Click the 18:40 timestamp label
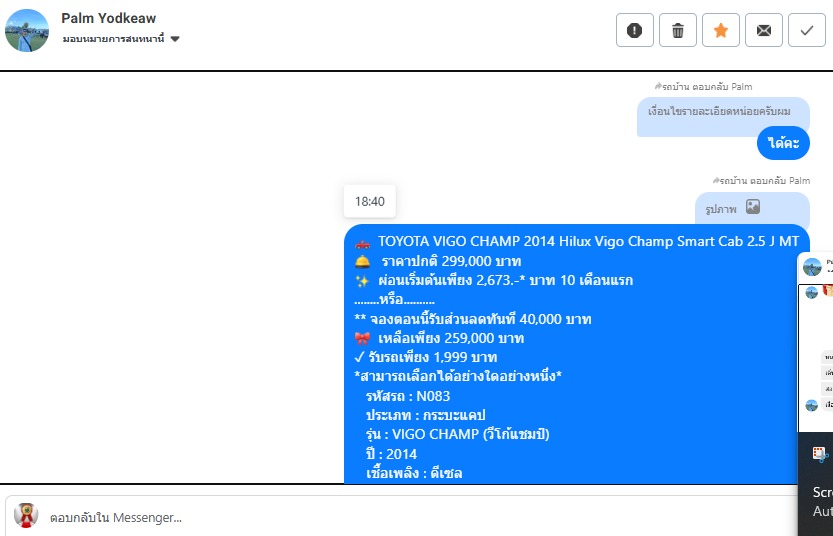This screenshot has width=833, height=536. click(x=370, y=201)
